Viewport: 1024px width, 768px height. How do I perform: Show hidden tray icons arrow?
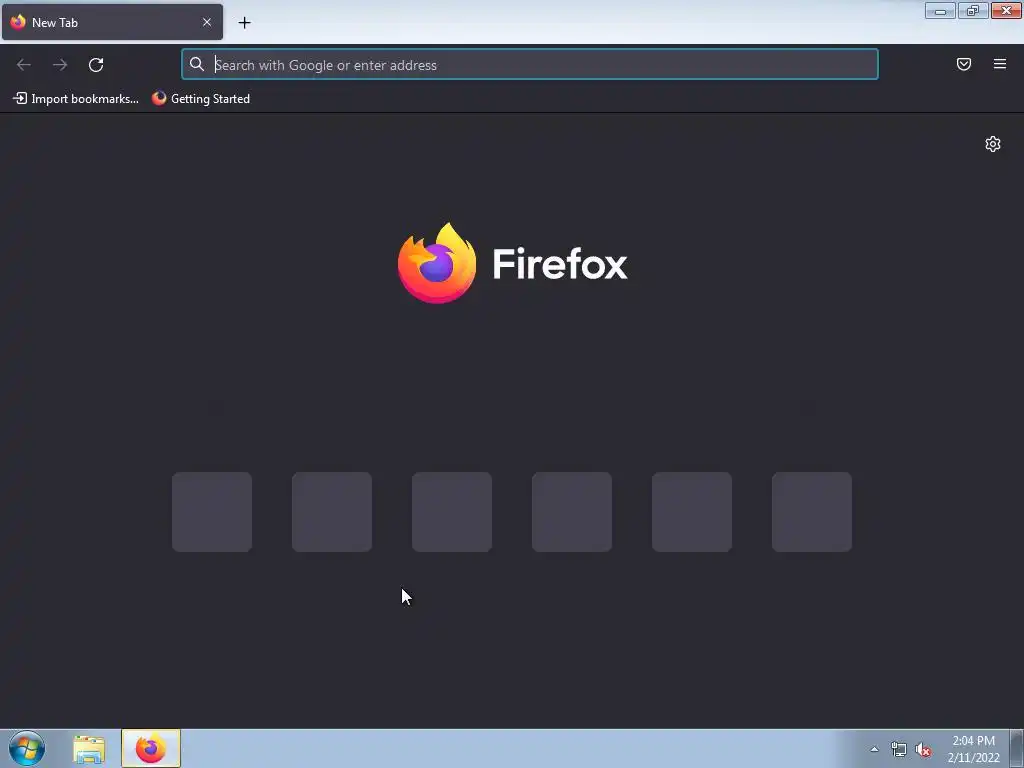[874, 749]
